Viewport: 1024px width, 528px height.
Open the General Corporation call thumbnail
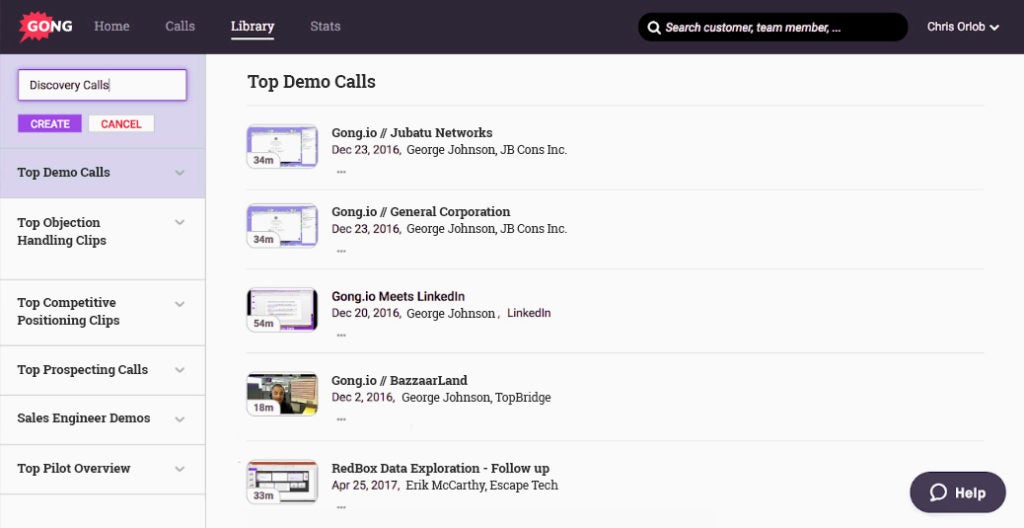[282, 225]
